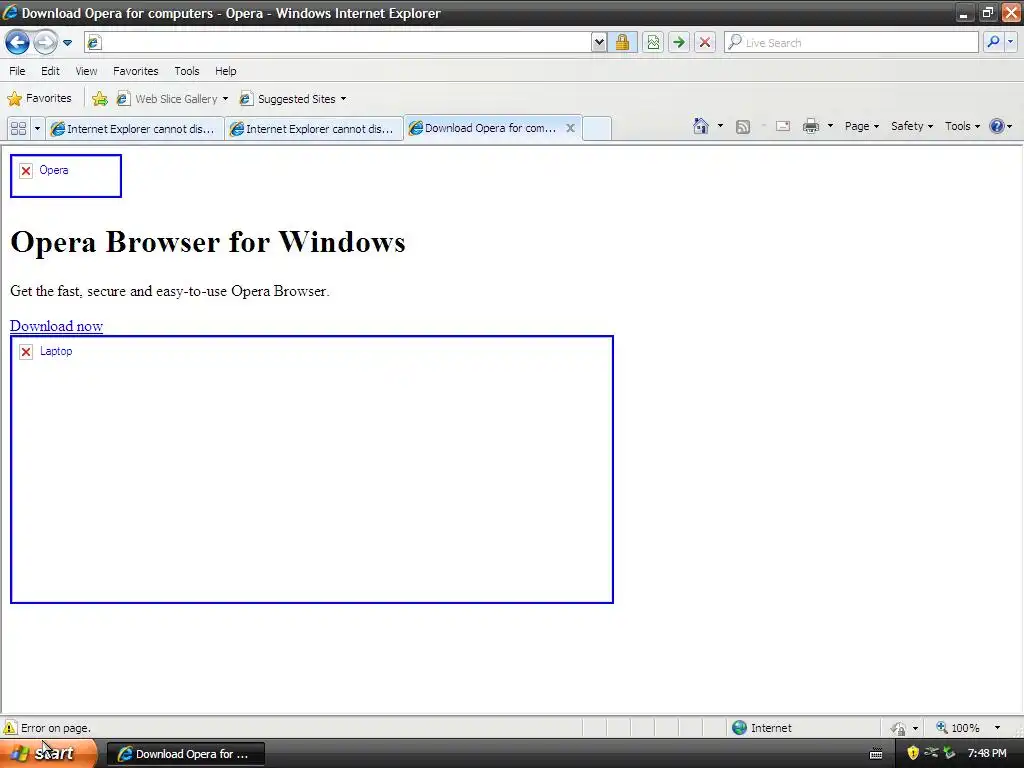Click the Back navigation arrow
Image resolution: width=1024 pixels, height=768 pixels.
click(18, 42)
